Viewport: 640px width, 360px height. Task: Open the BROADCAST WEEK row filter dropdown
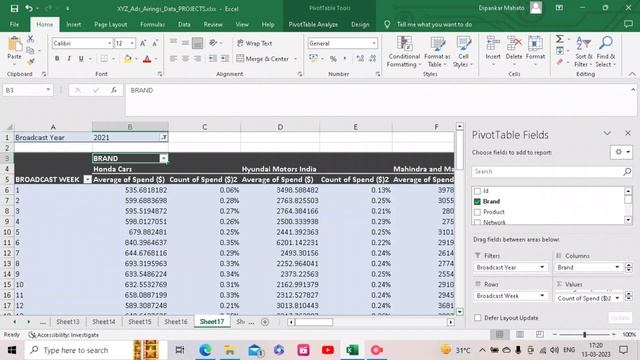(87, 179)
